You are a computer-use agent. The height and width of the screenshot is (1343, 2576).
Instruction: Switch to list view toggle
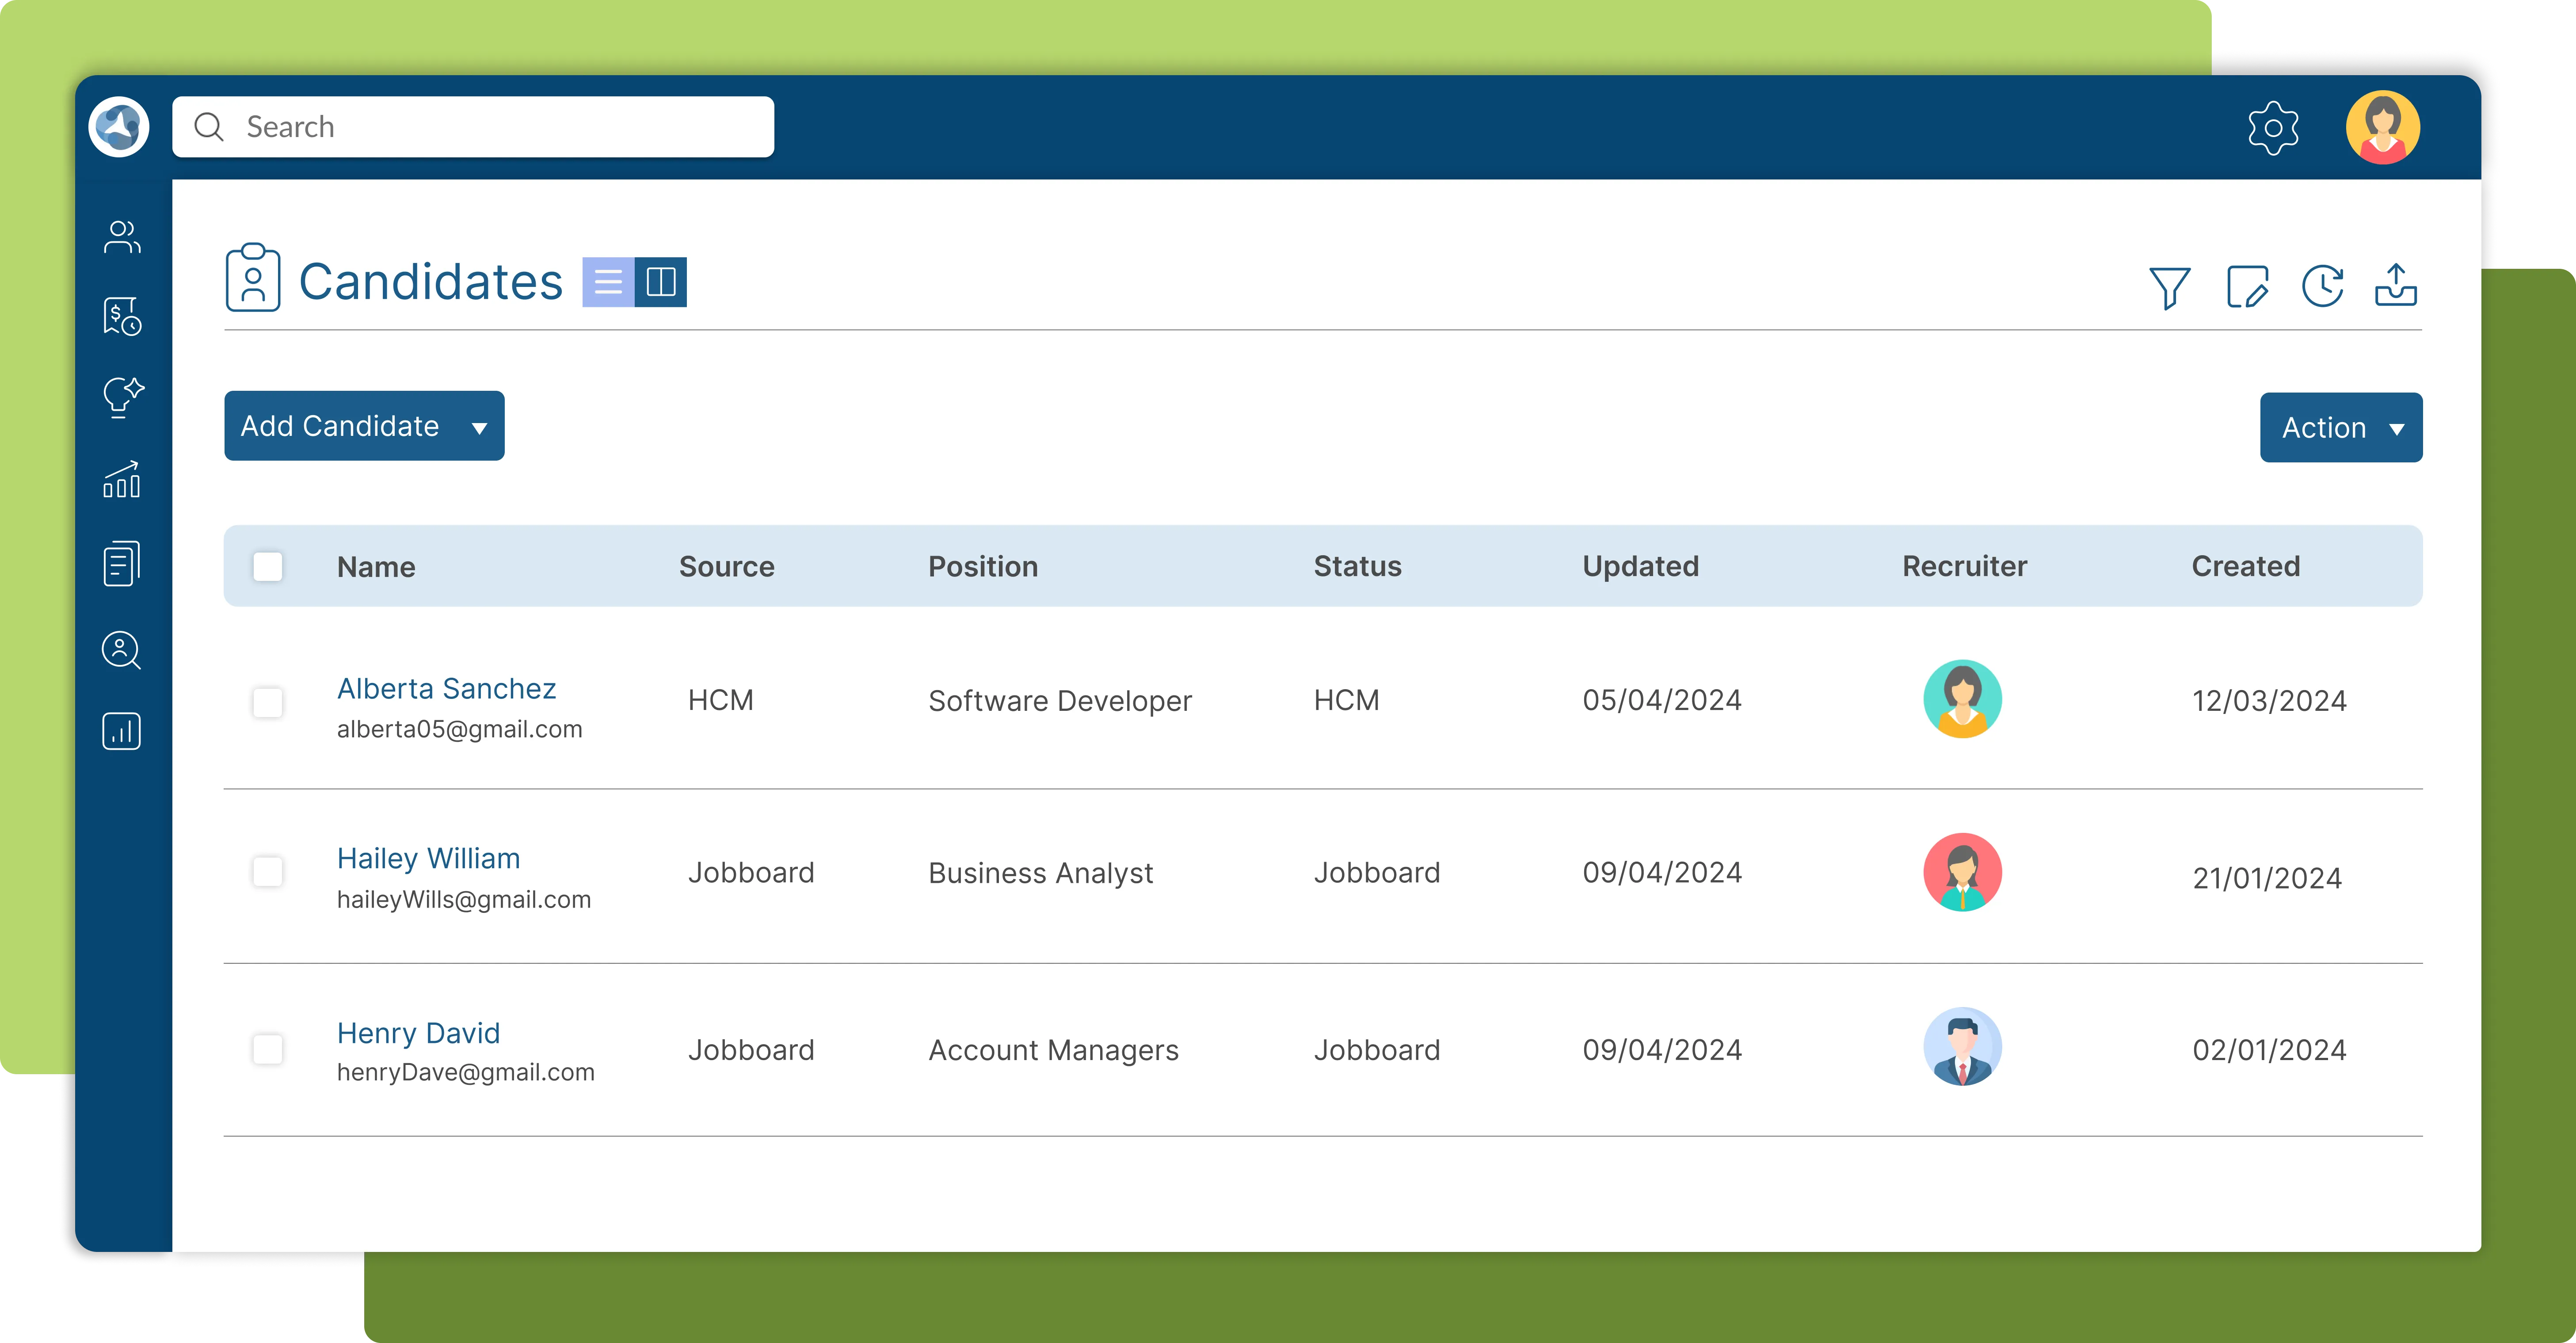tap(608, 282)
